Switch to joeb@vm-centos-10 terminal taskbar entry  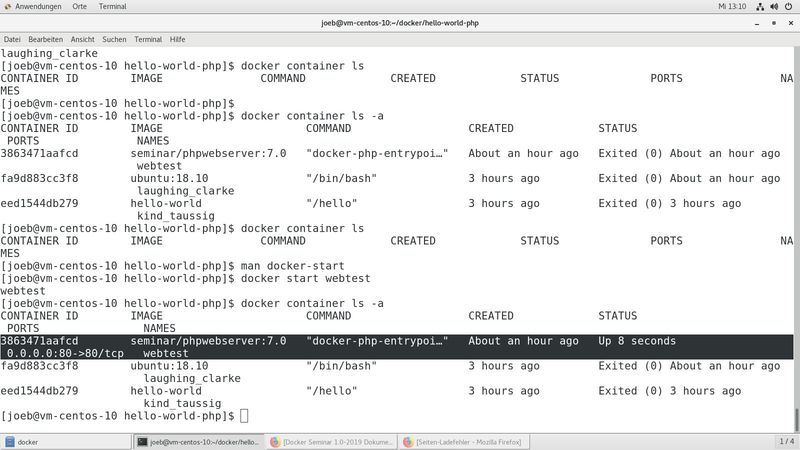[198, 442]
